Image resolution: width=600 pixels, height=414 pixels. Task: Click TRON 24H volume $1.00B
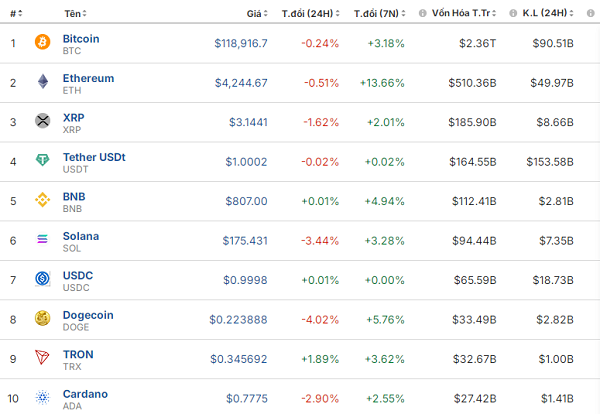coord(556,359)
